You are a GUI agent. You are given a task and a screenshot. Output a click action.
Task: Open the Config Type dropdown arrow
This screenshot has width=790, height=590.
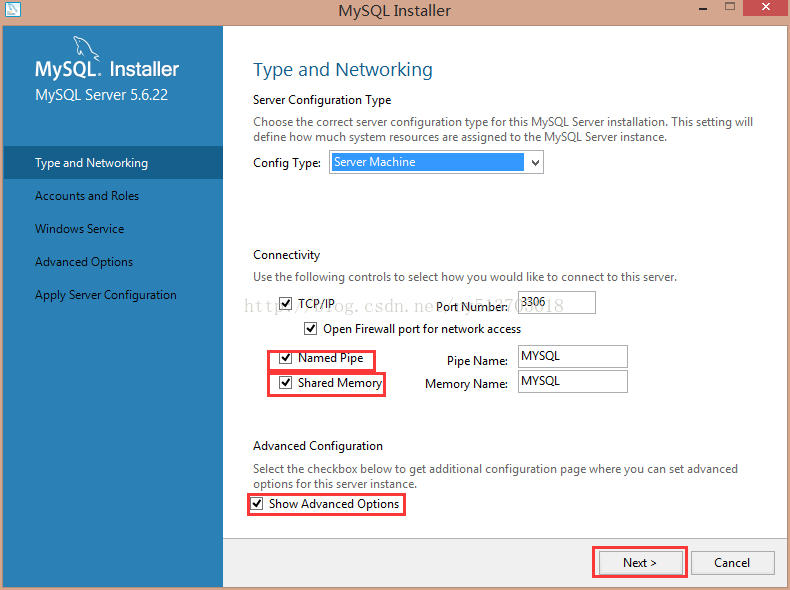[535, 162]
